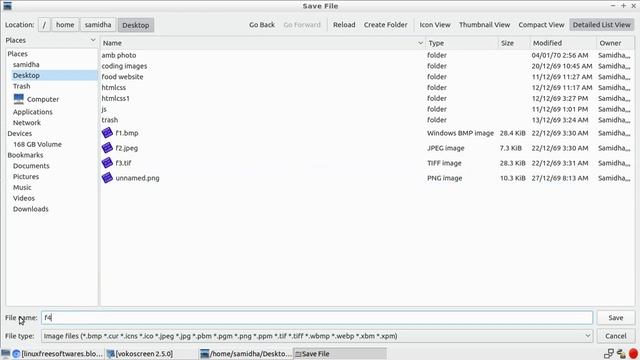This screenshot has height=360, width=640.
Task: Open Trash in Places sidebar
Action: pyautogui.click(x=22, y=86)
